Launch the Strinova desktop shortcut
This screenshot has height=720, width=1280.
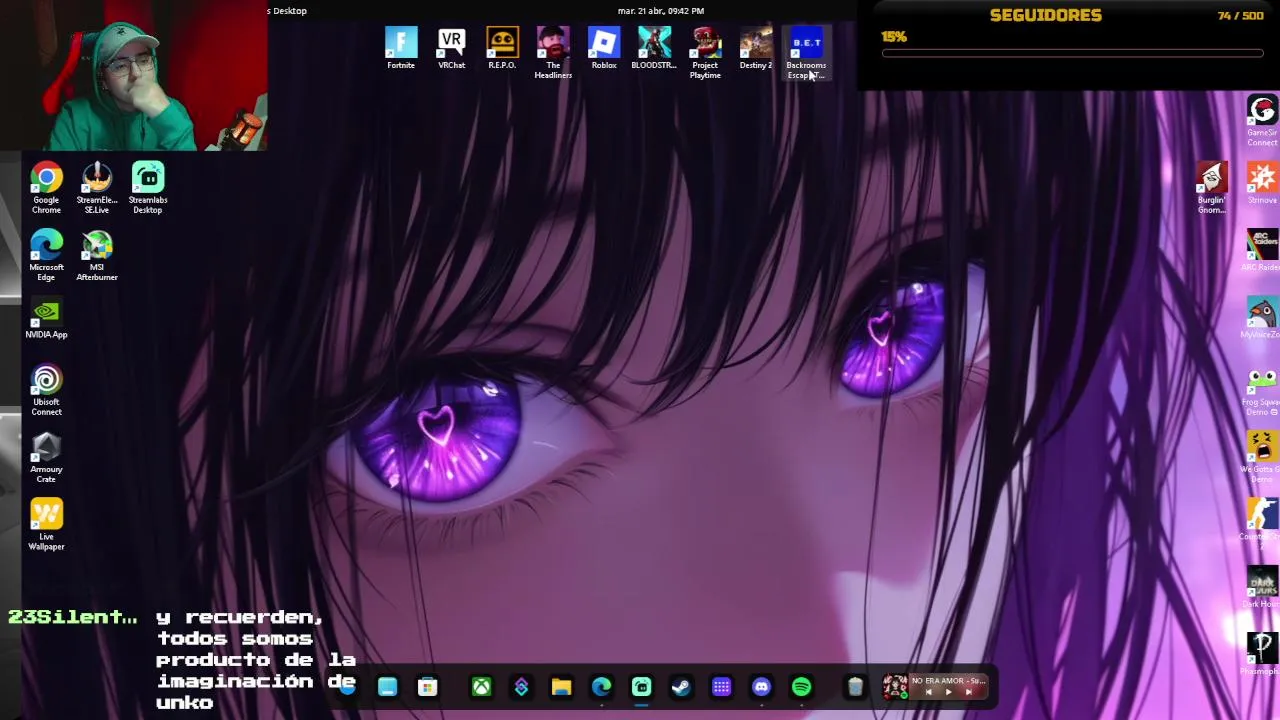pyautogui.click(x=1262, y=183)
